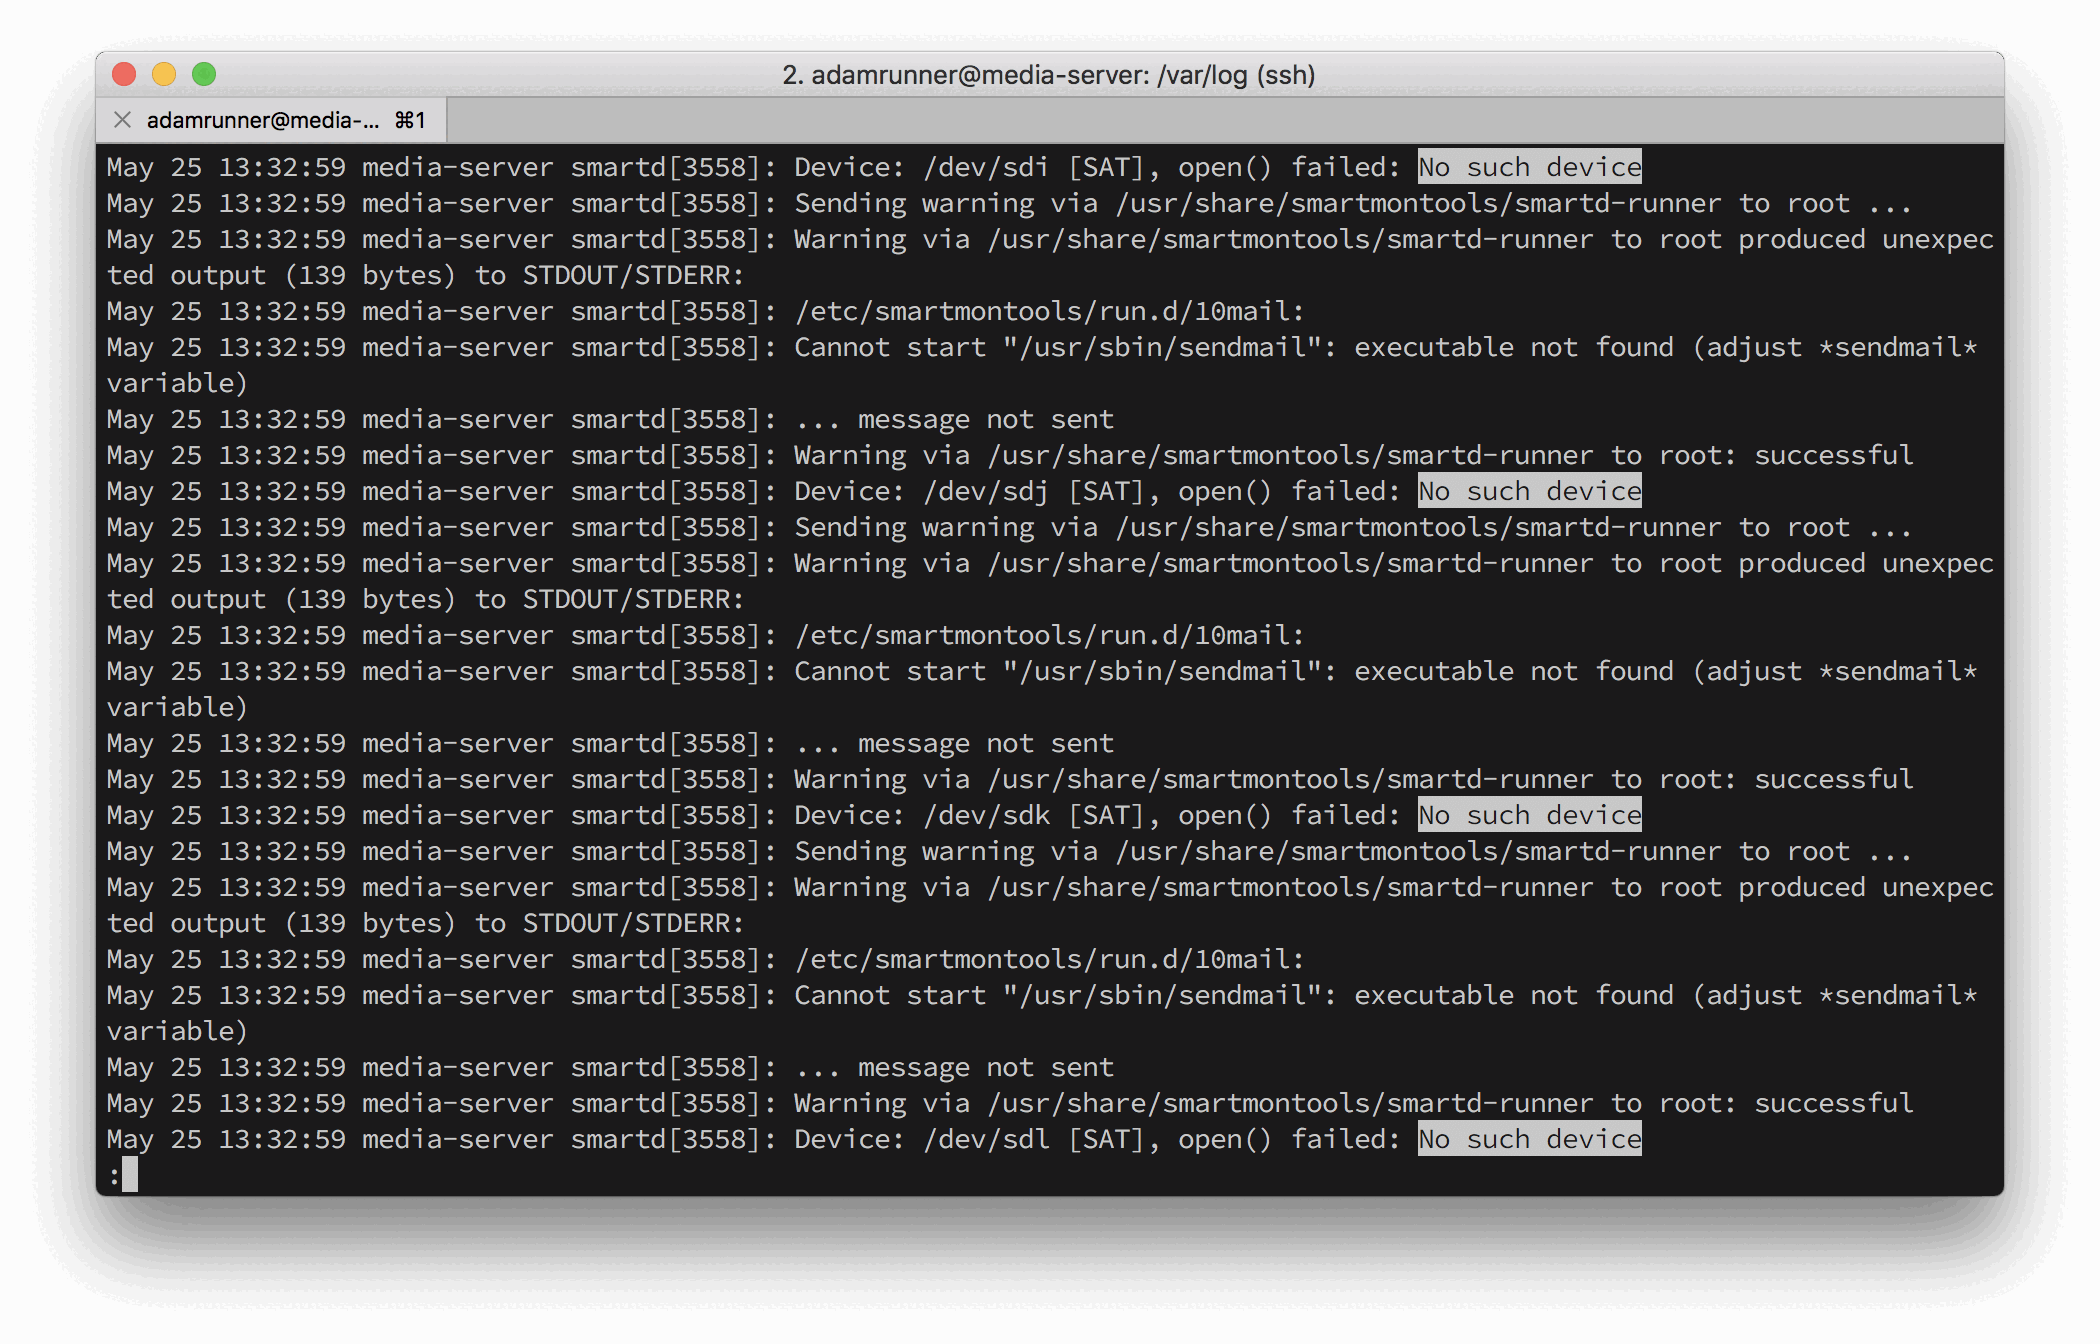Click the '/dev/sdj' device path text
Viewport: 2100px width, 1344px height.
coord(986,491)
